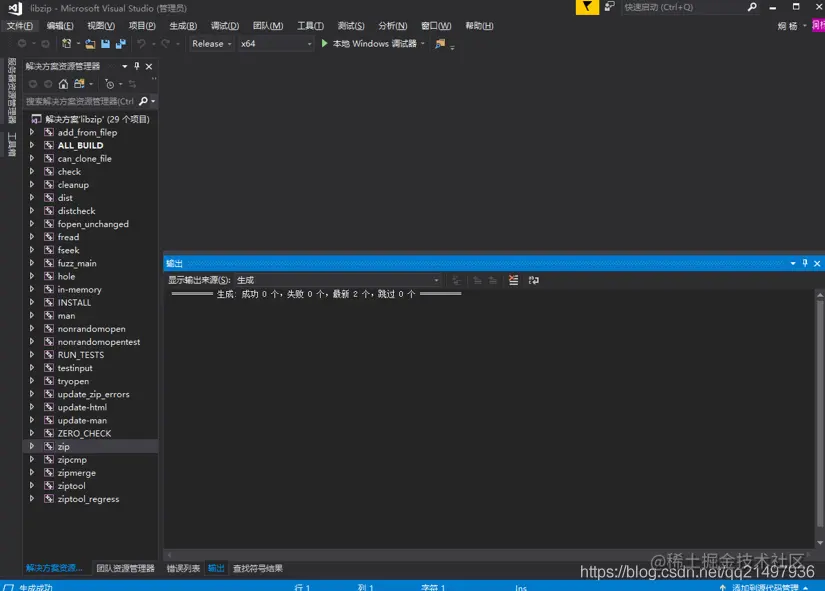The width and height of the screenshot is (825, 591).
Task: Expand the zip project node
Action: point(32,446)
